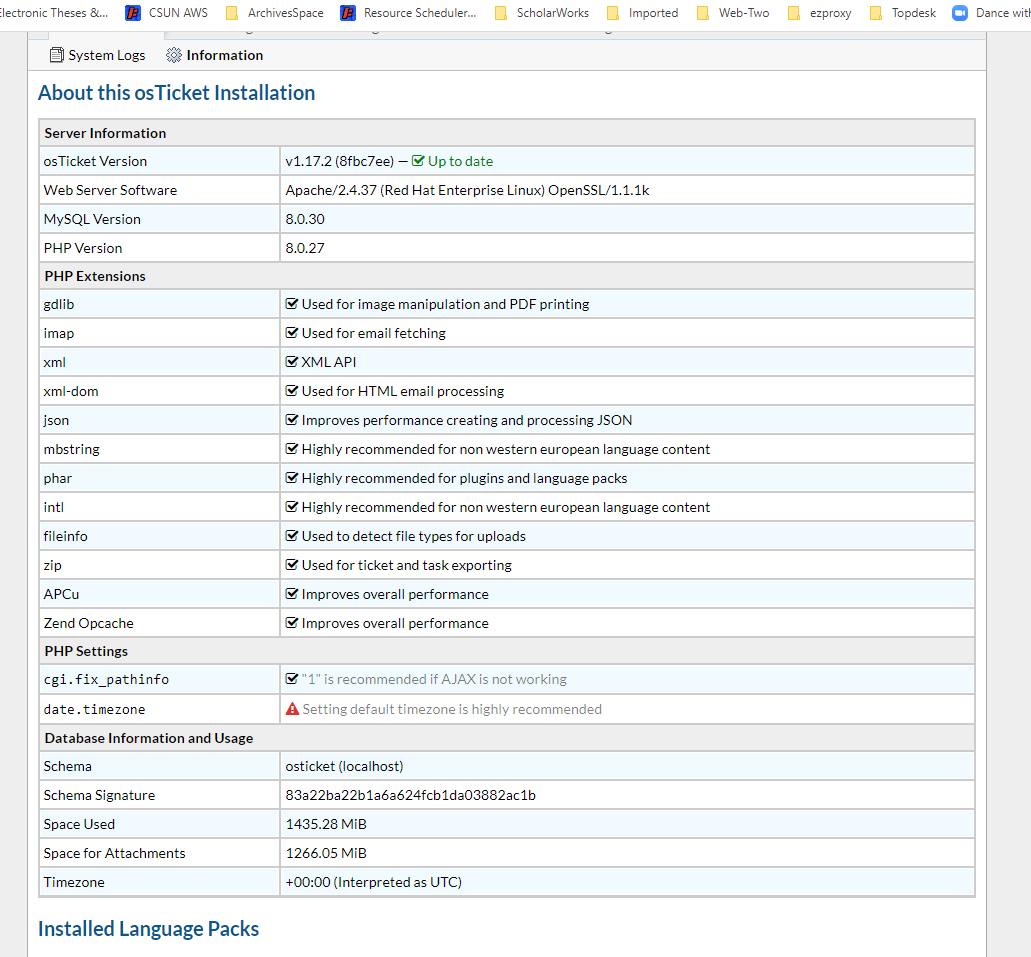
Task: Click the Information gear icon
Action: 174,55
